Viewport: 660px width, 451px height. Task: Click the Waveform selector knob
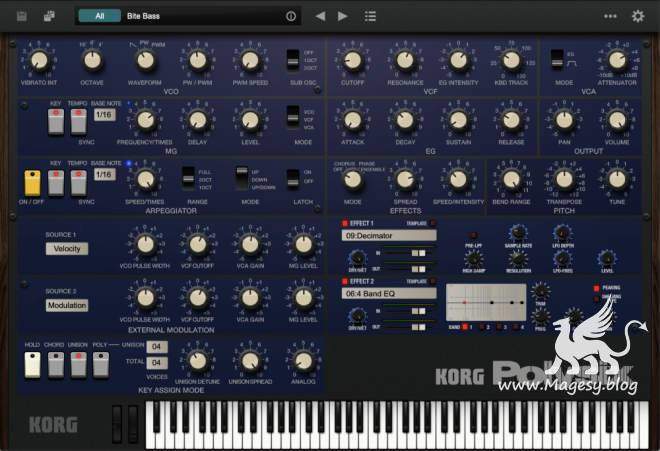tap(146, 60)
